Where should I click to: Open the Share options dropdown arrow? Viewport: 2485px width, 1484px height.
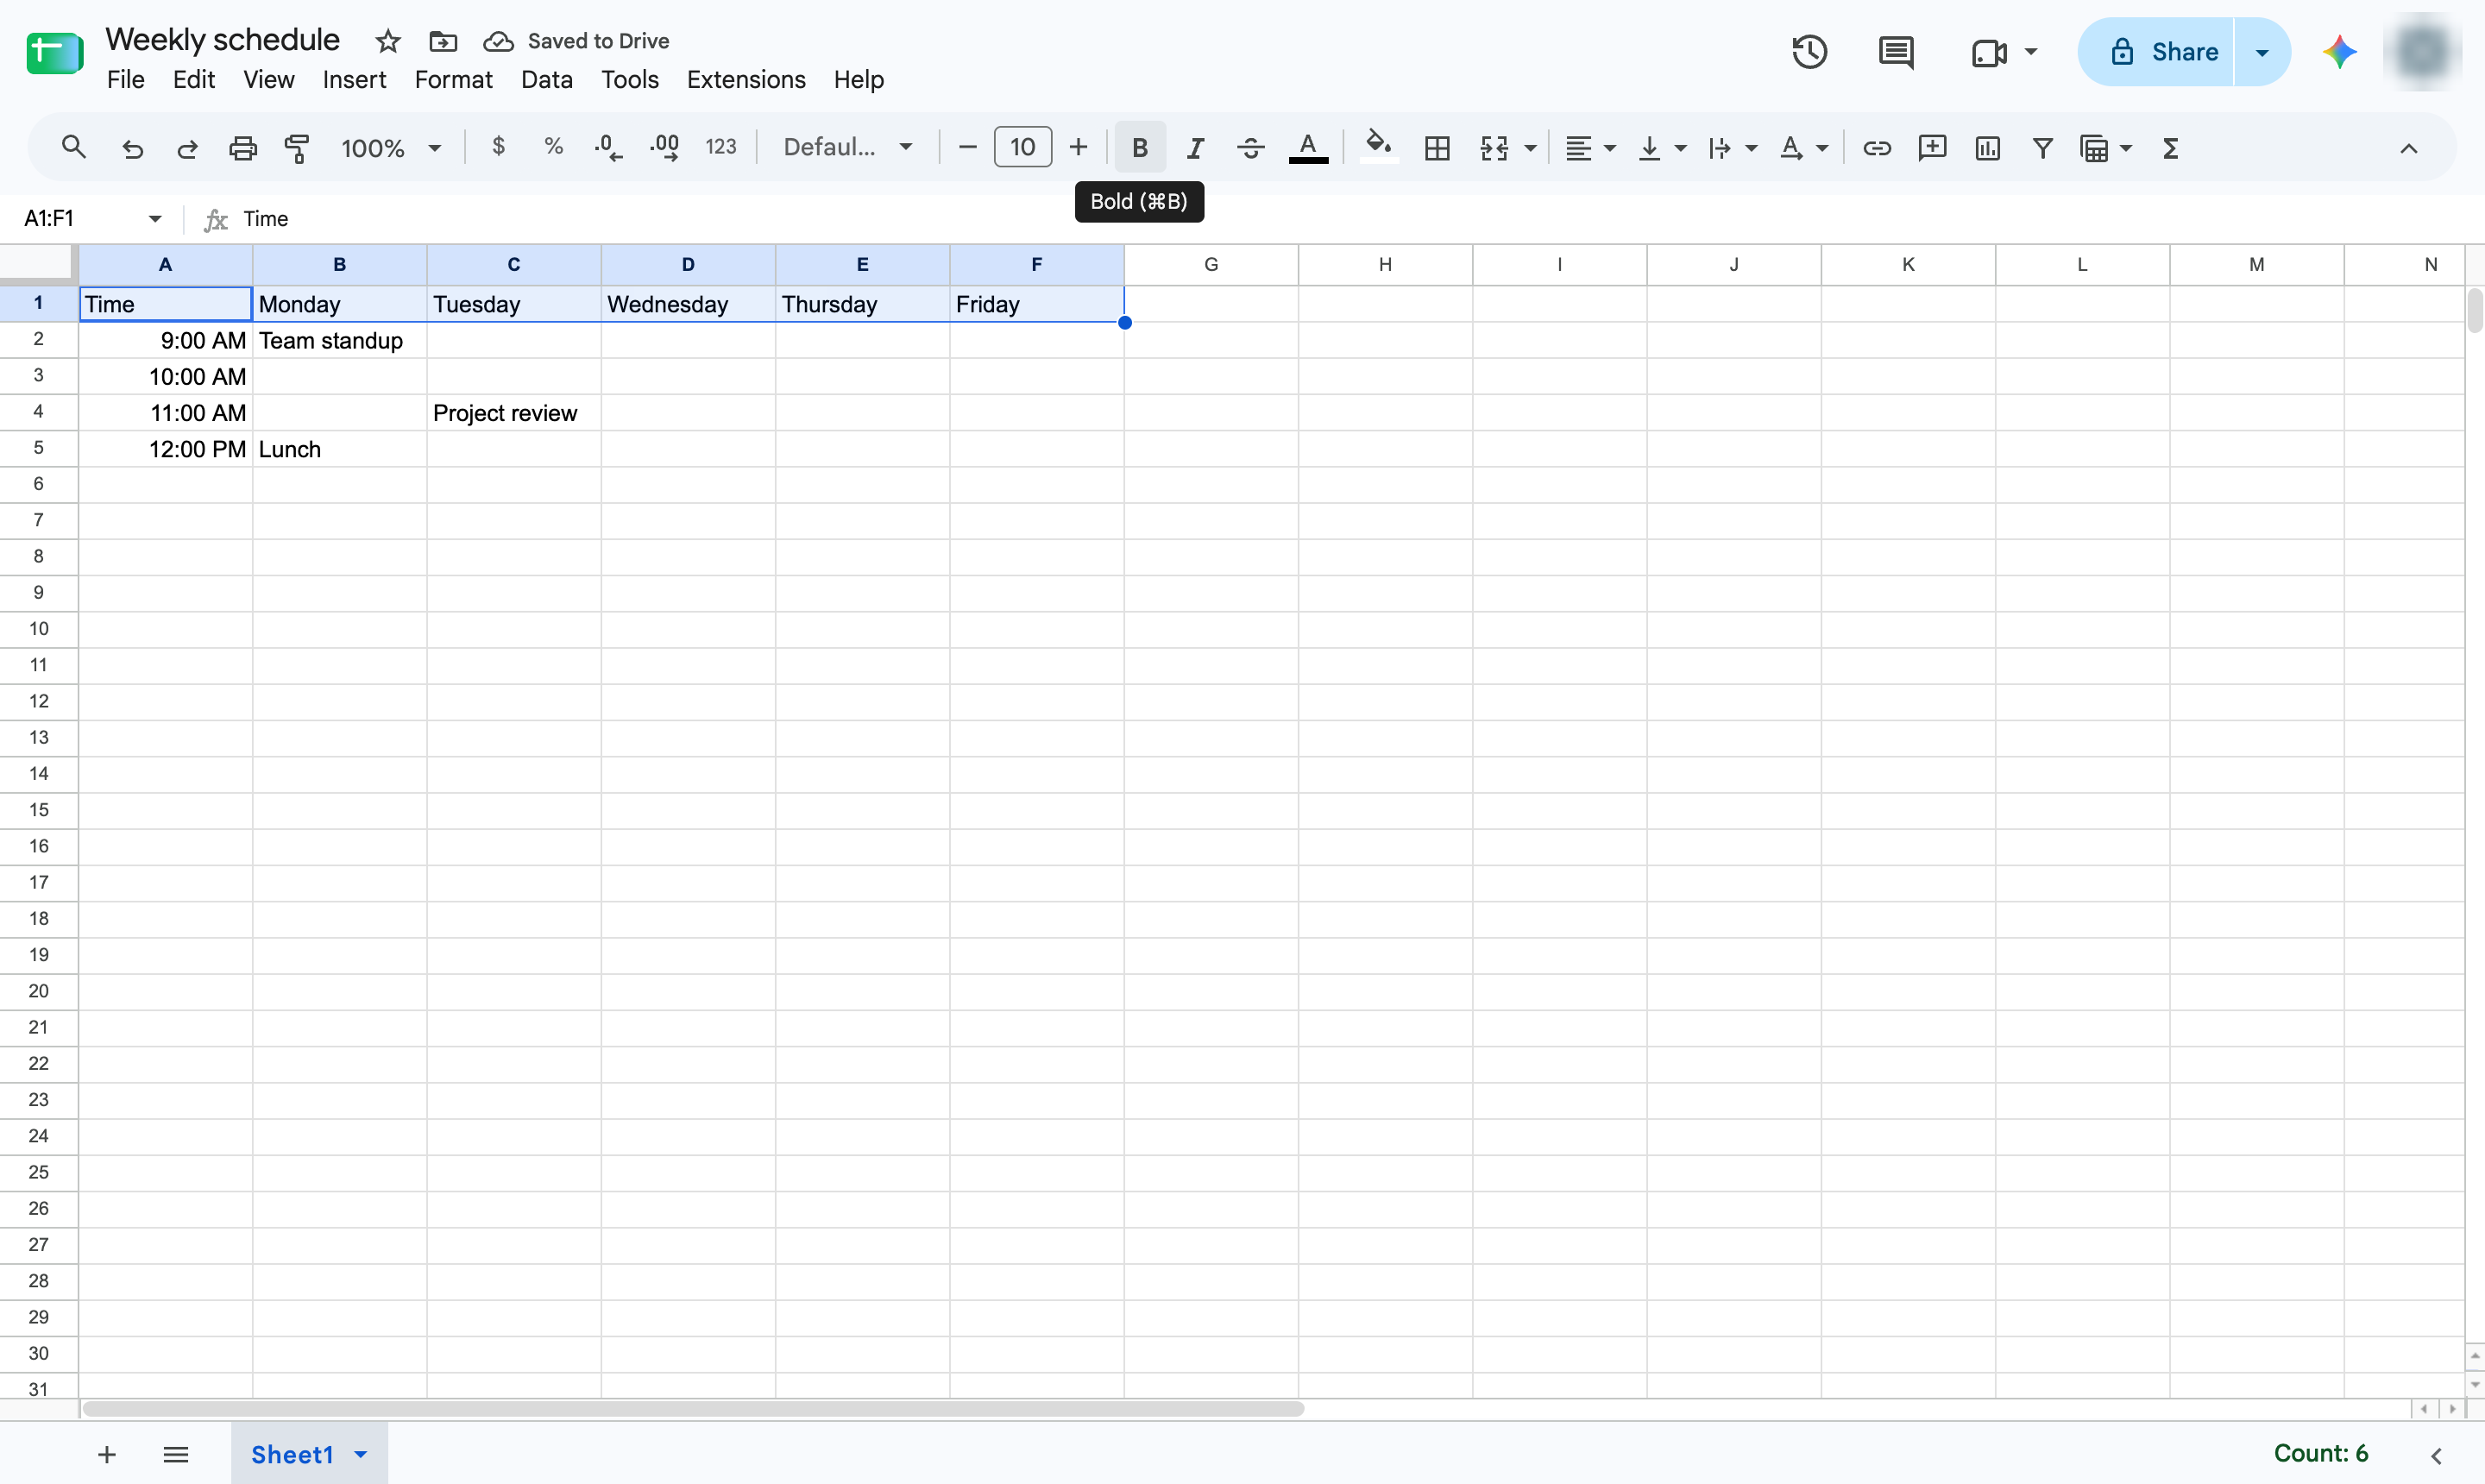[2262, 52]
